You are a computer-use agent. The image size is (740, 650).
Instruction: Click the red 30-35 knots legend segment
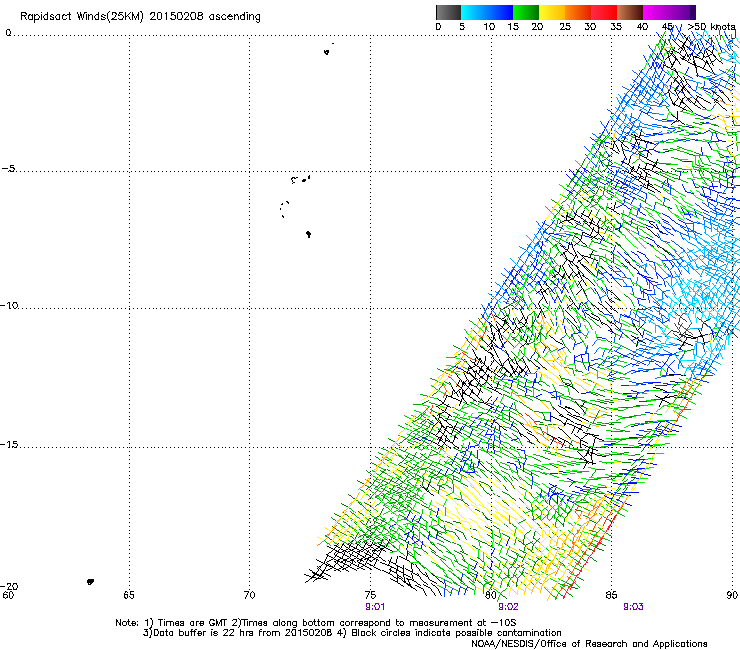point(604,12)
